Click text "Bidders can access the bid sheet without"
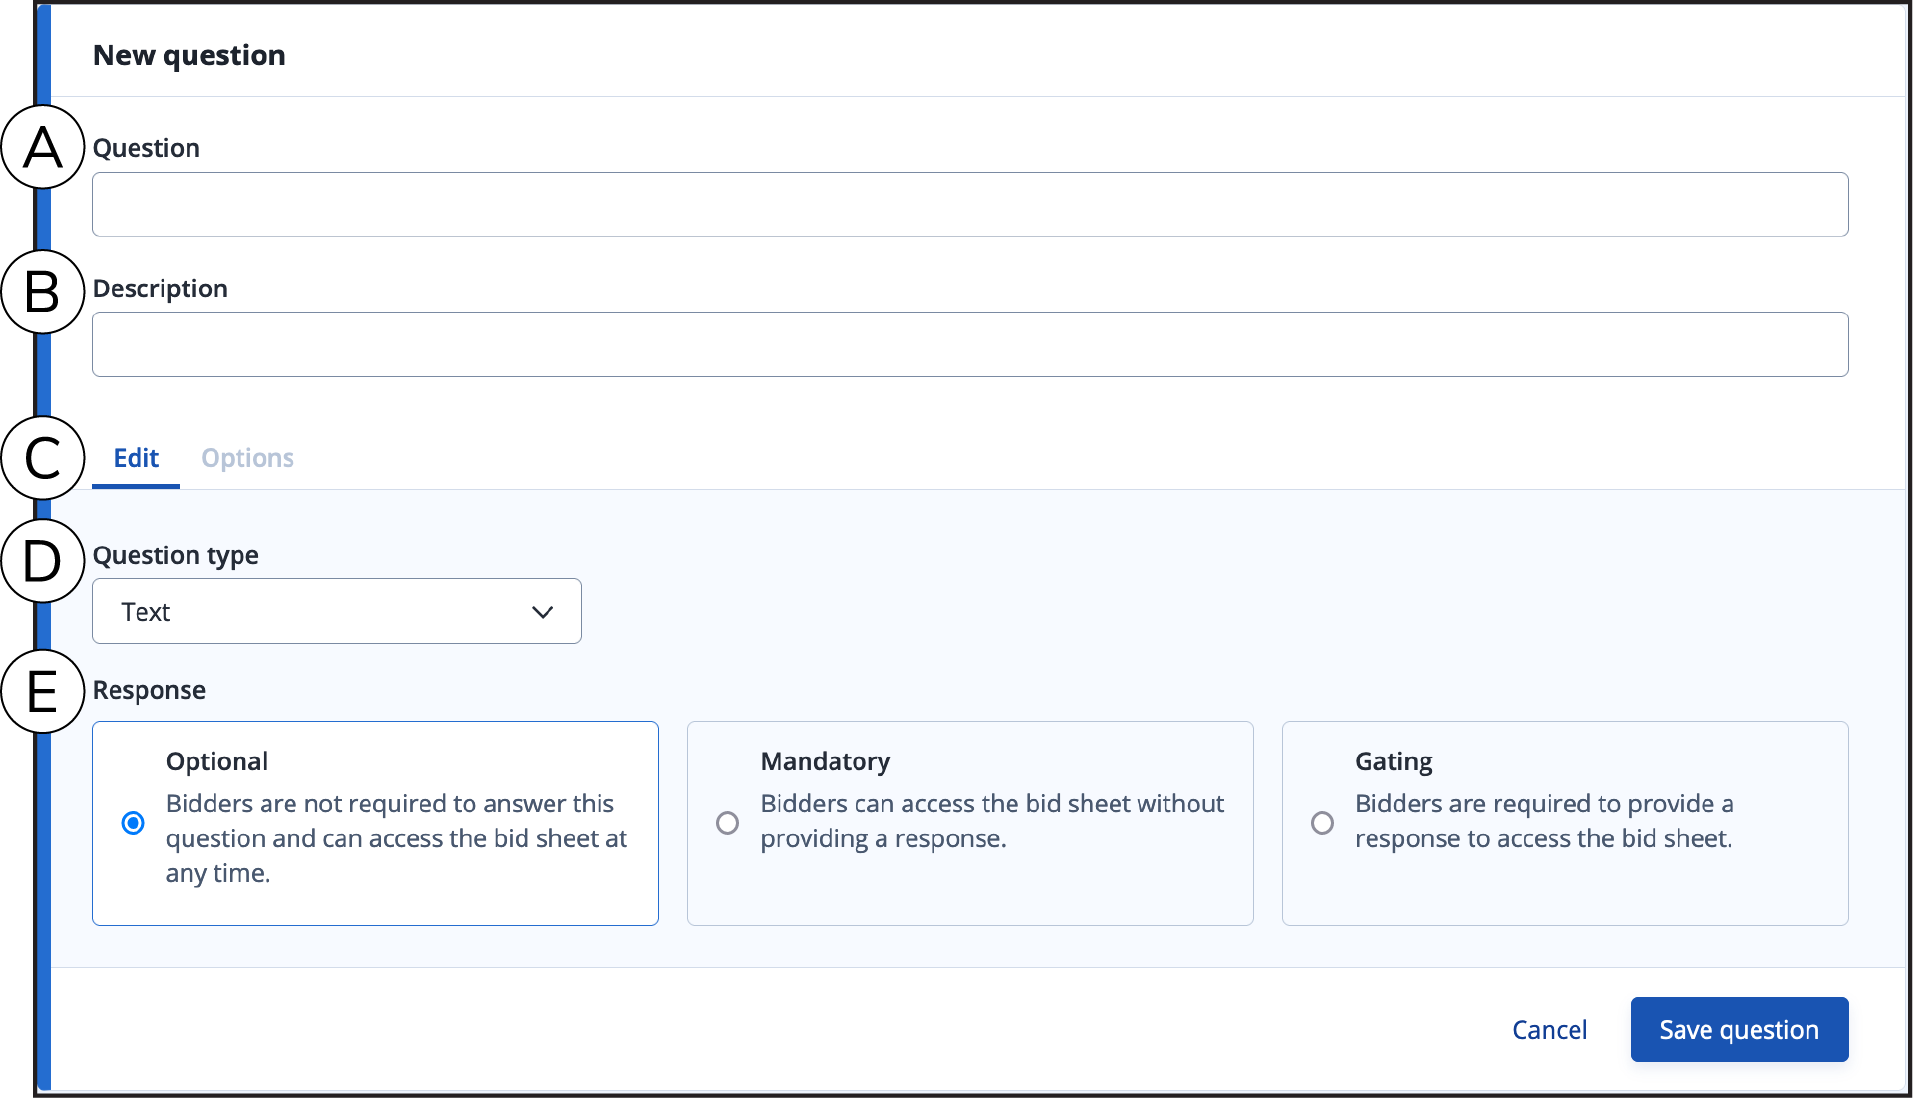Image resolution: width=1913 pixels, height=1098 pixels. coord(992,804)
